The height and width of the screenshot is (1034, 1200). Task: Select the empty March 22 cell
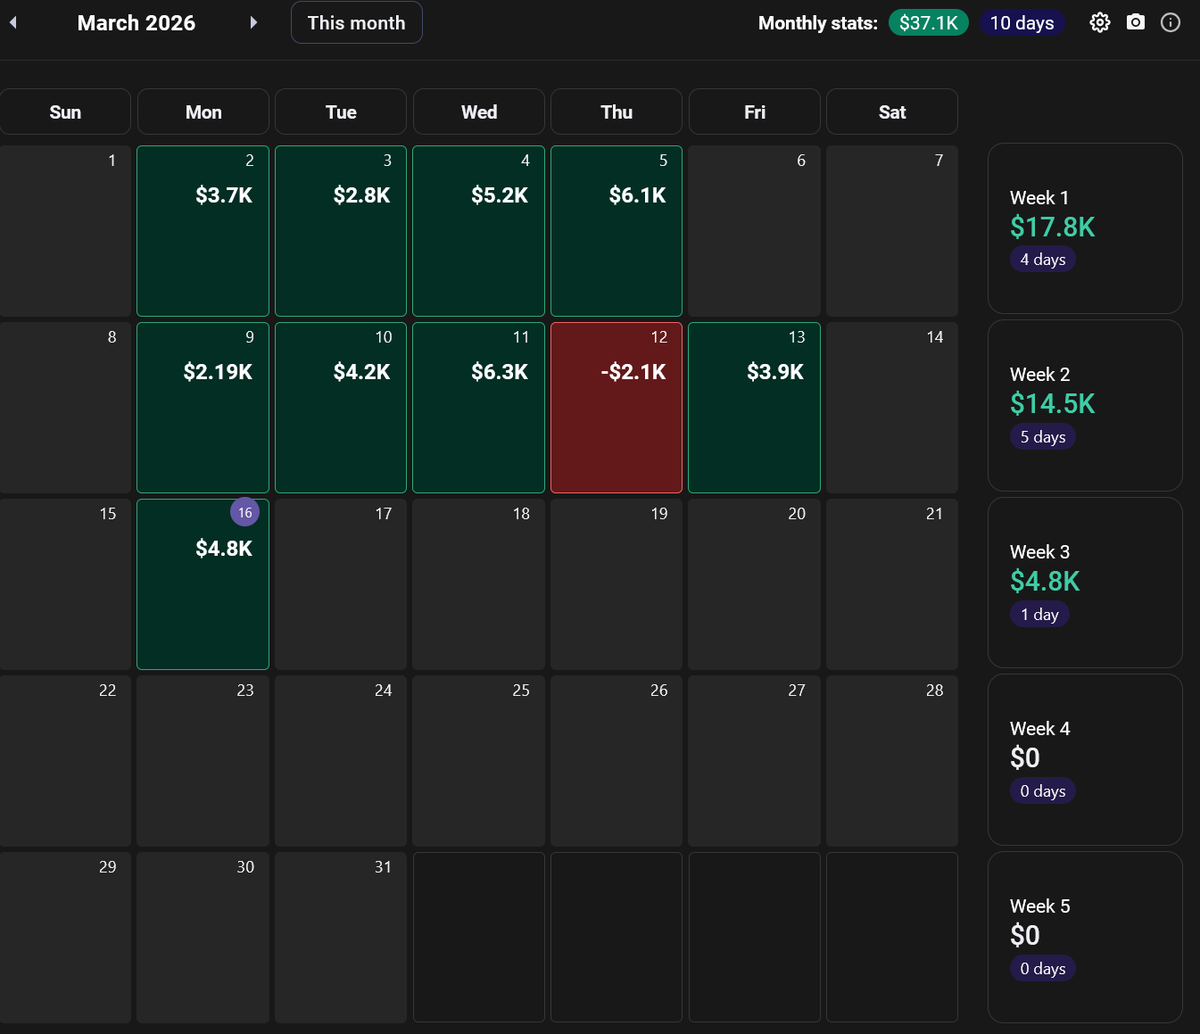tap(65, 761)
